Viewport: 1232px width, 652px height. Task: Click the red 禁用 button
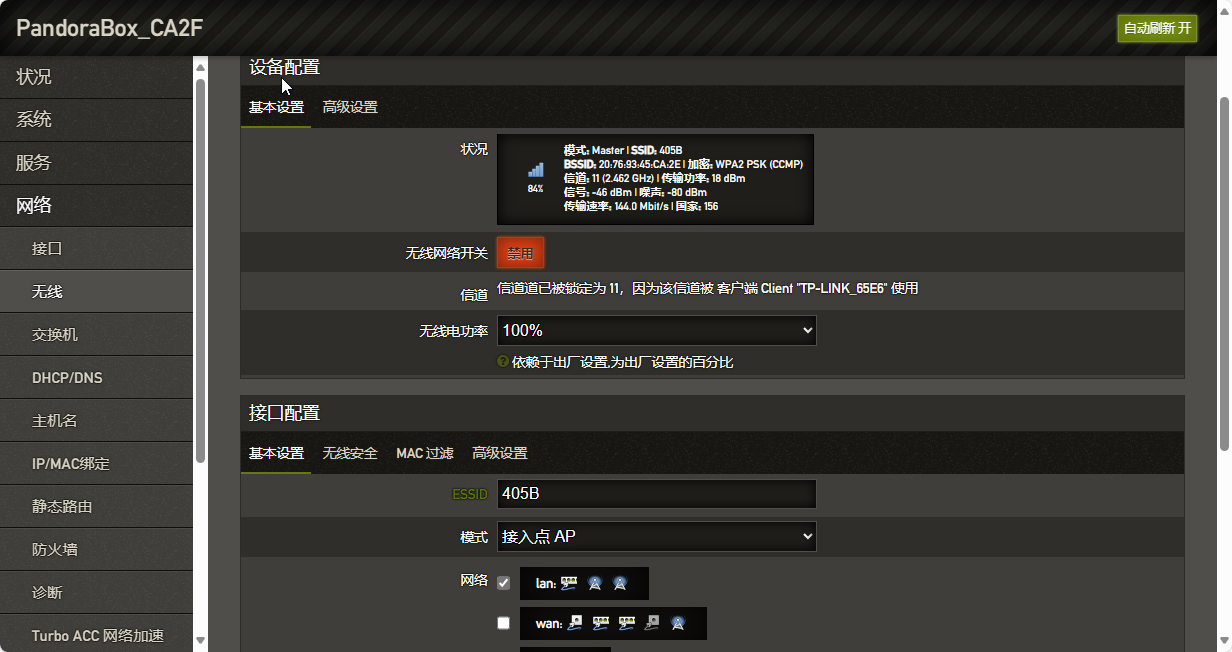(520, 253)
